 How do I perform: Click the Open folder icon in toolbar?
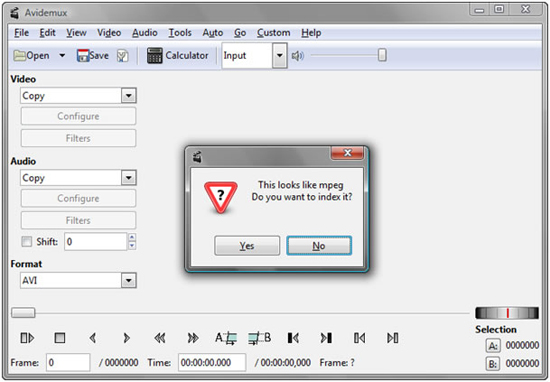click(x=20, y=55)
